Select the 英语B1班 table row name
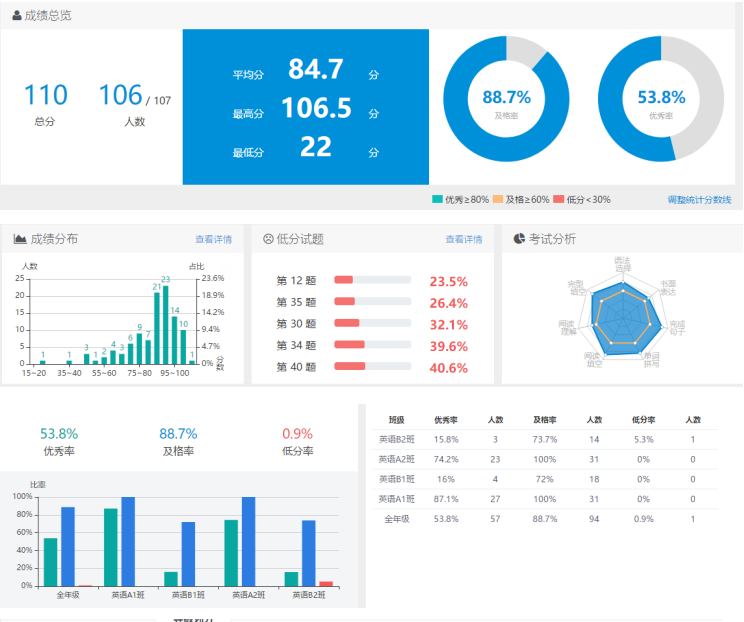 (397, 479)
